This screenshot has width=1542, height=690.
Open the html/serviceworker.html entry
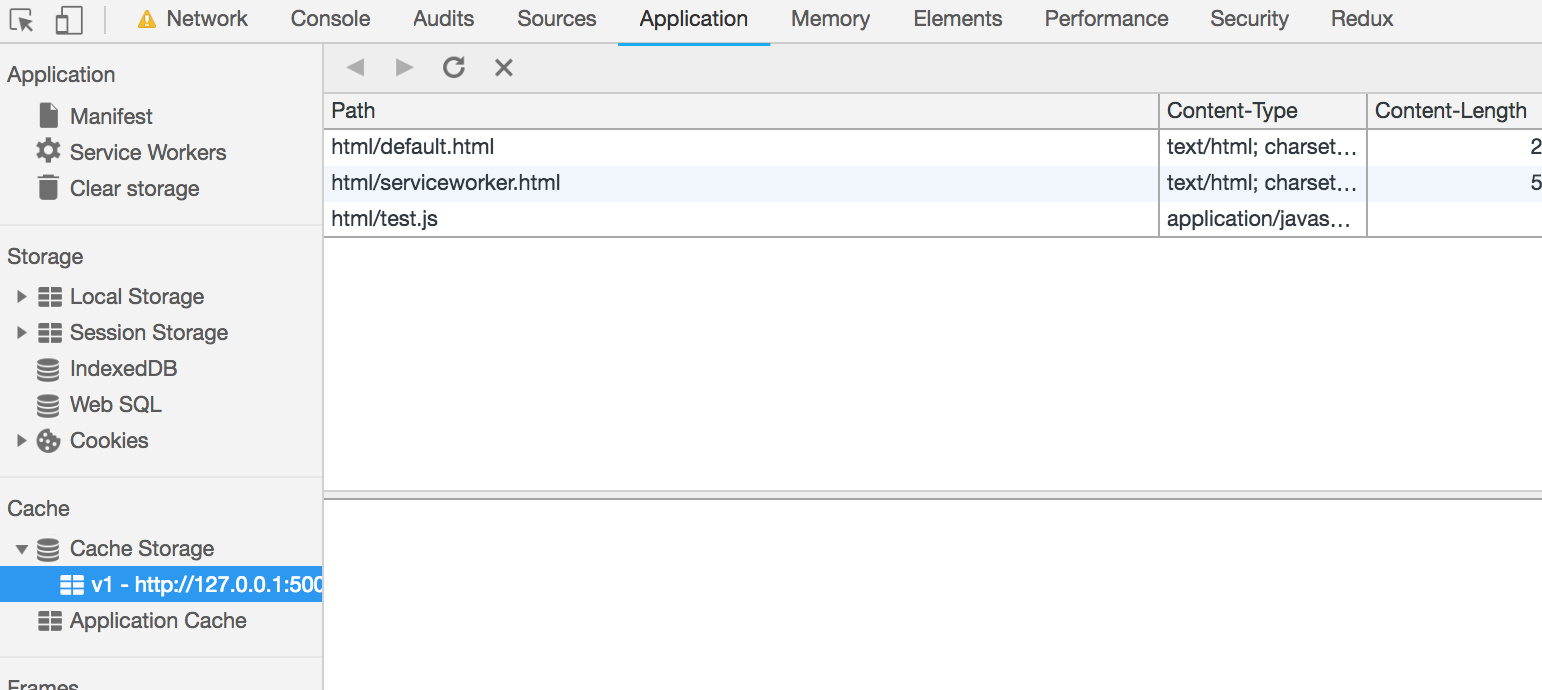tap(445, 182)
